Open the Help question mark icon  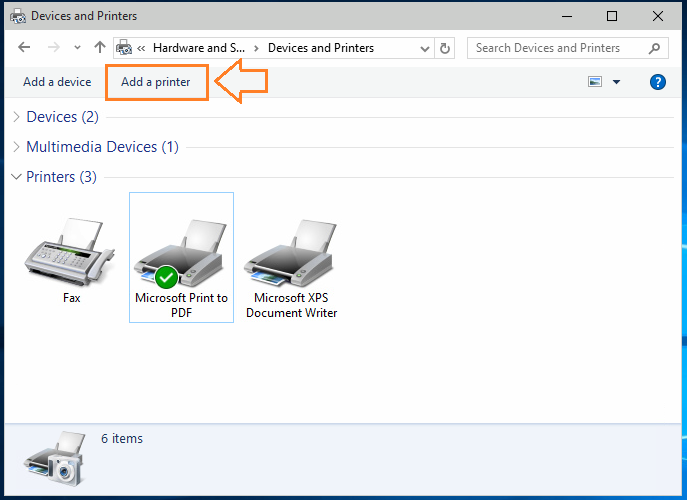tap(658, 82)
